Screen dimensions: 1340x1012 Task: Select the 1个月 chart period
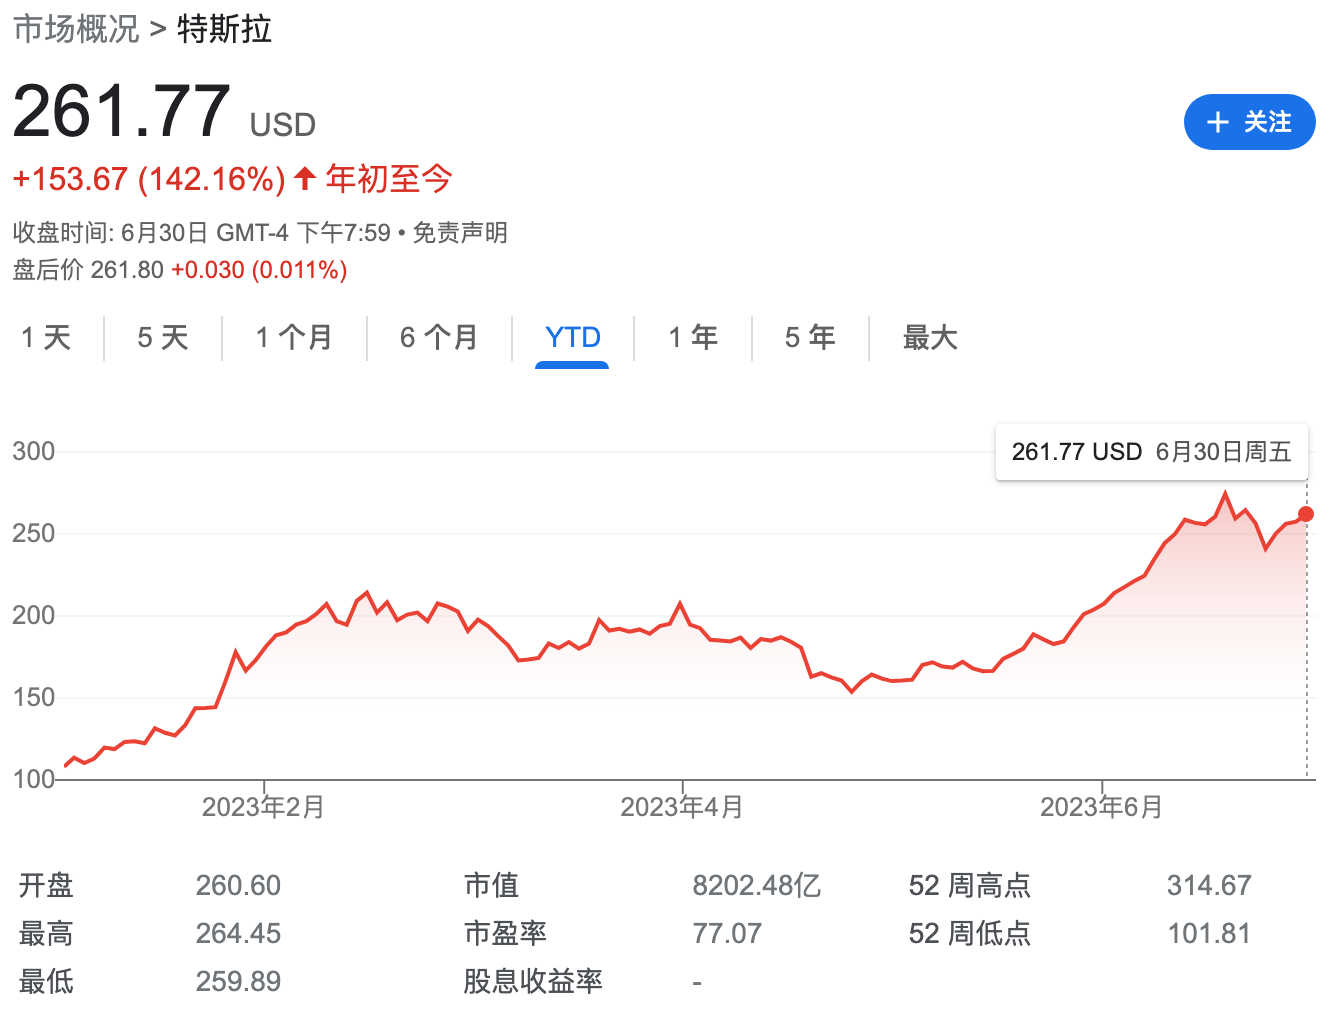click(x=294, y=338)
